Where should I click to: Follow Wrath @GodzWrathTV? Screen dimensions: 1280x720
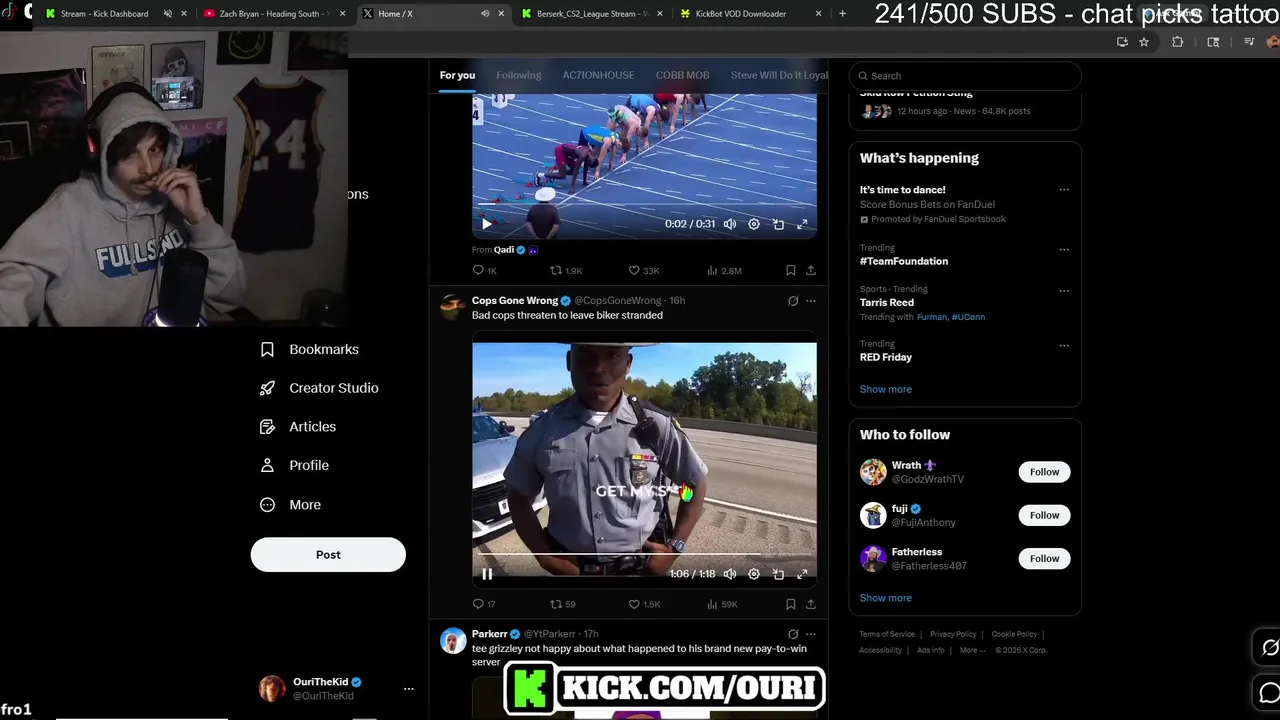coord(1044,472)
